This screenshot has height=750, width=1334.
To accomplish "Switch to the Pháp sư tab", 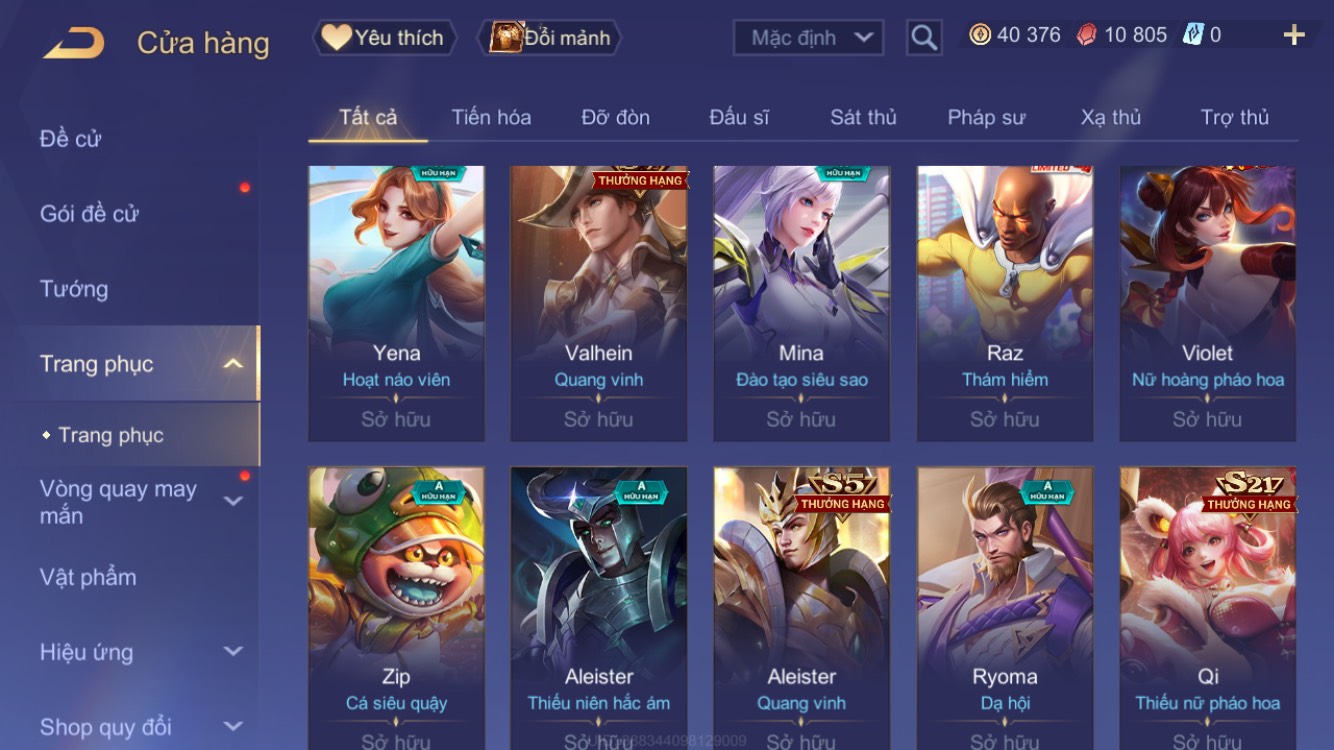I will [986, 117].
